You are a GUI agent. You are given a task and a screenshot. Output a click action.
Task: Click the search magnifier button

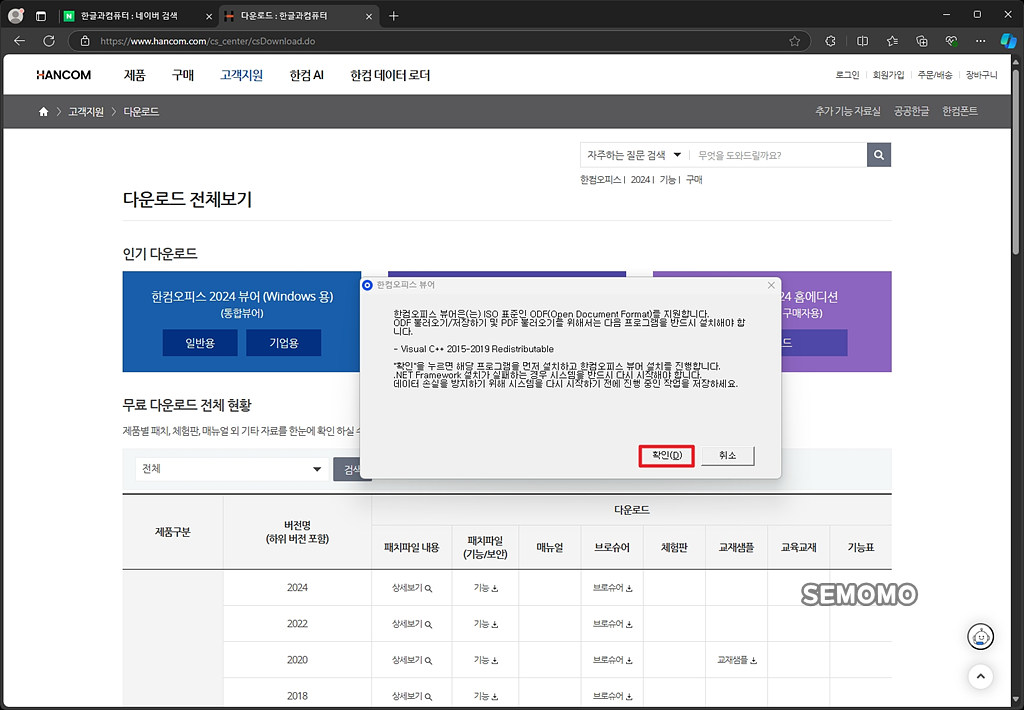coord(879,155)
